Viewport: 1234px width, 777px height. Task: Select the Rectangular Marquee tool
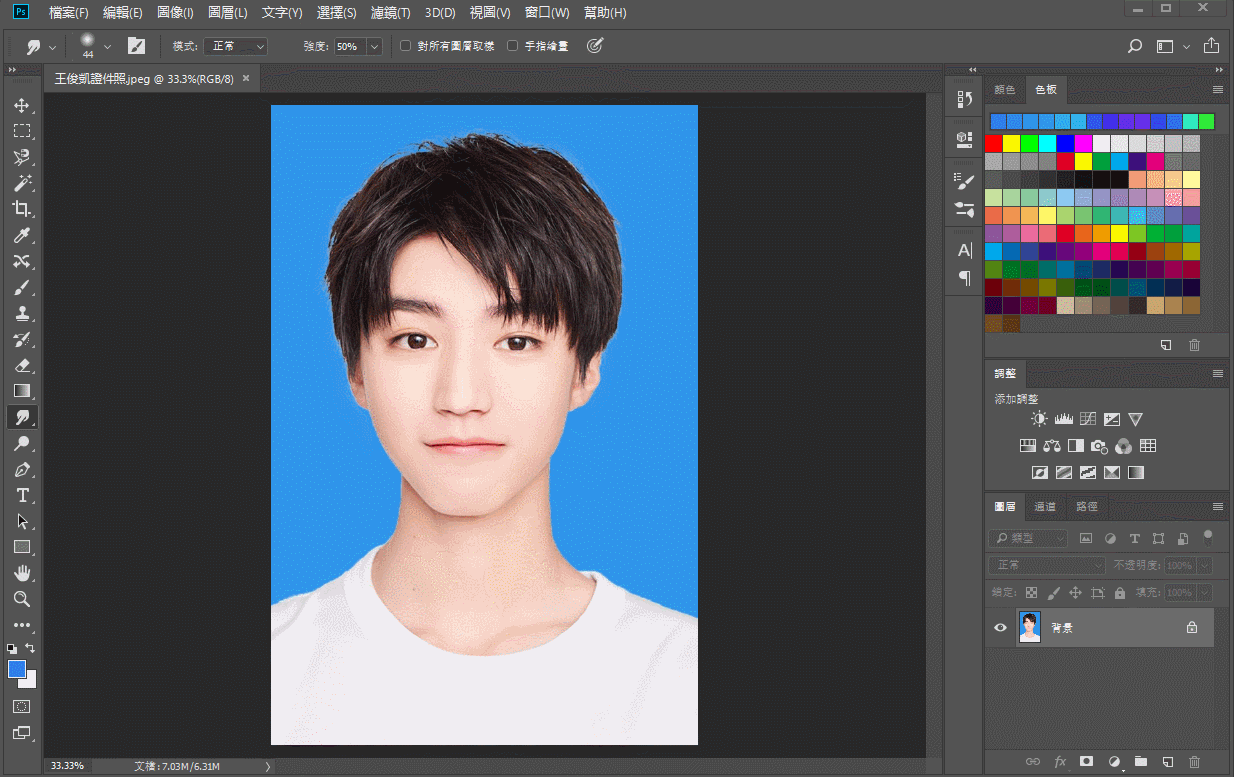click(x=21, y=131)
